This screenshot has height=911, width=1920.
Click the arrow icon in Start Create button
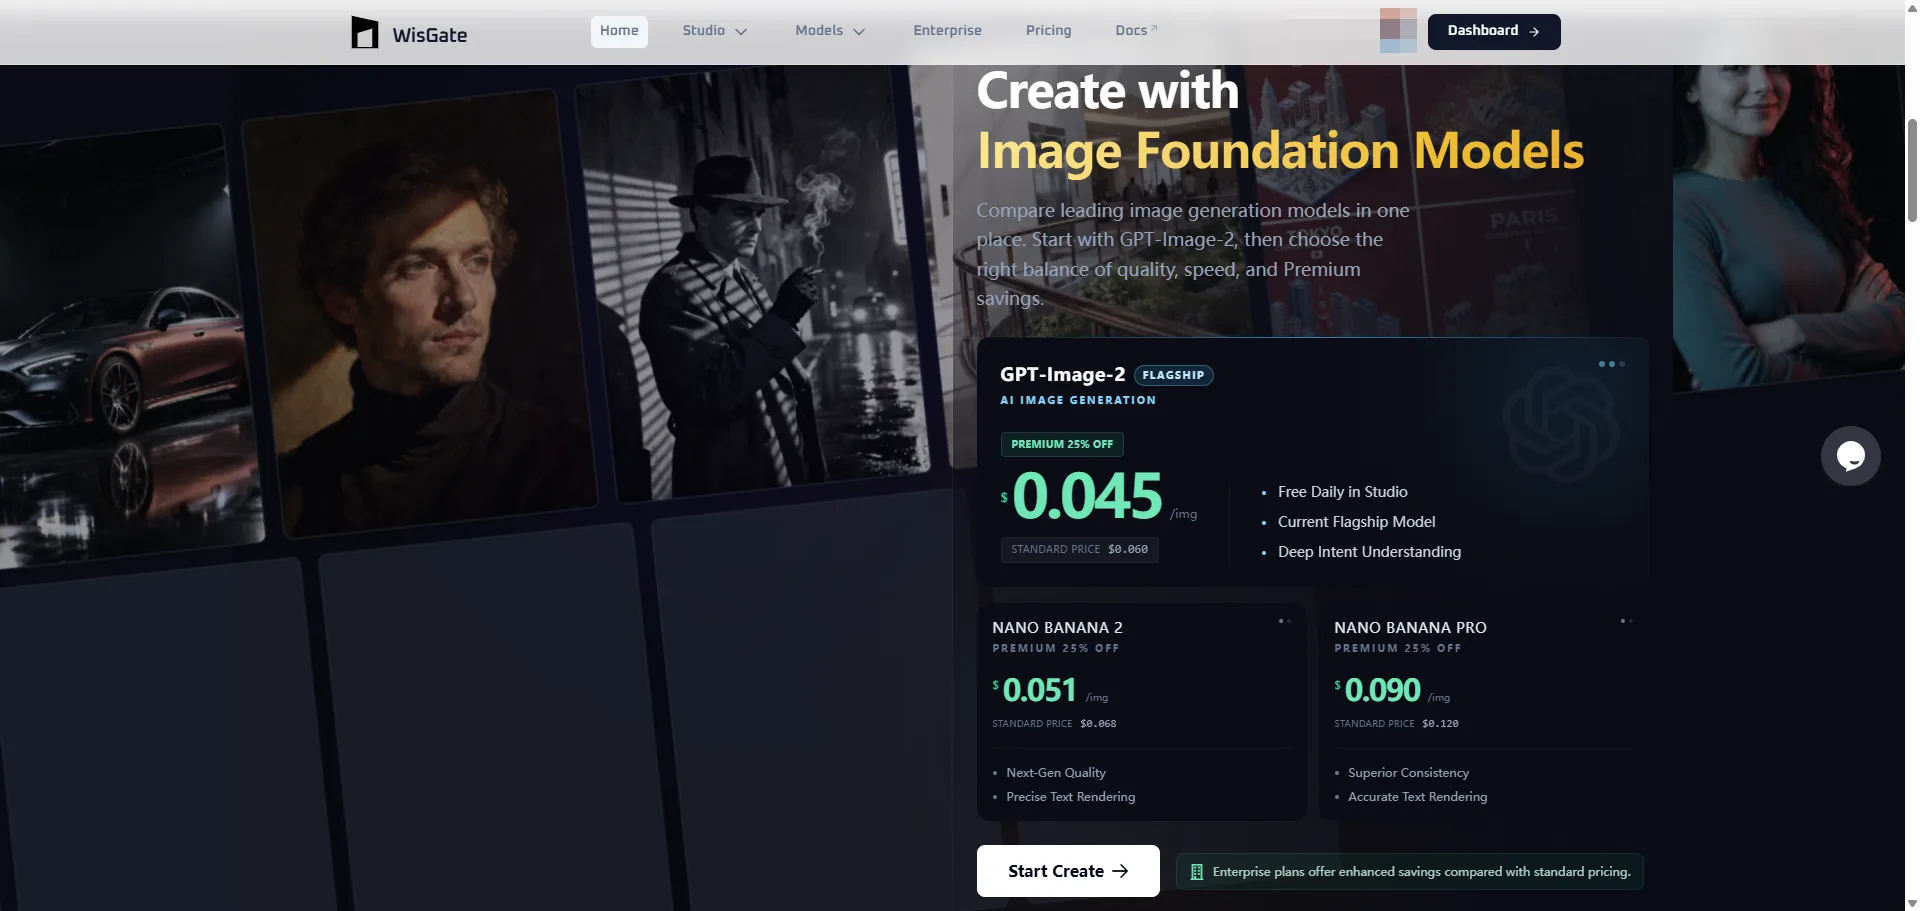tap(1120, 871)
